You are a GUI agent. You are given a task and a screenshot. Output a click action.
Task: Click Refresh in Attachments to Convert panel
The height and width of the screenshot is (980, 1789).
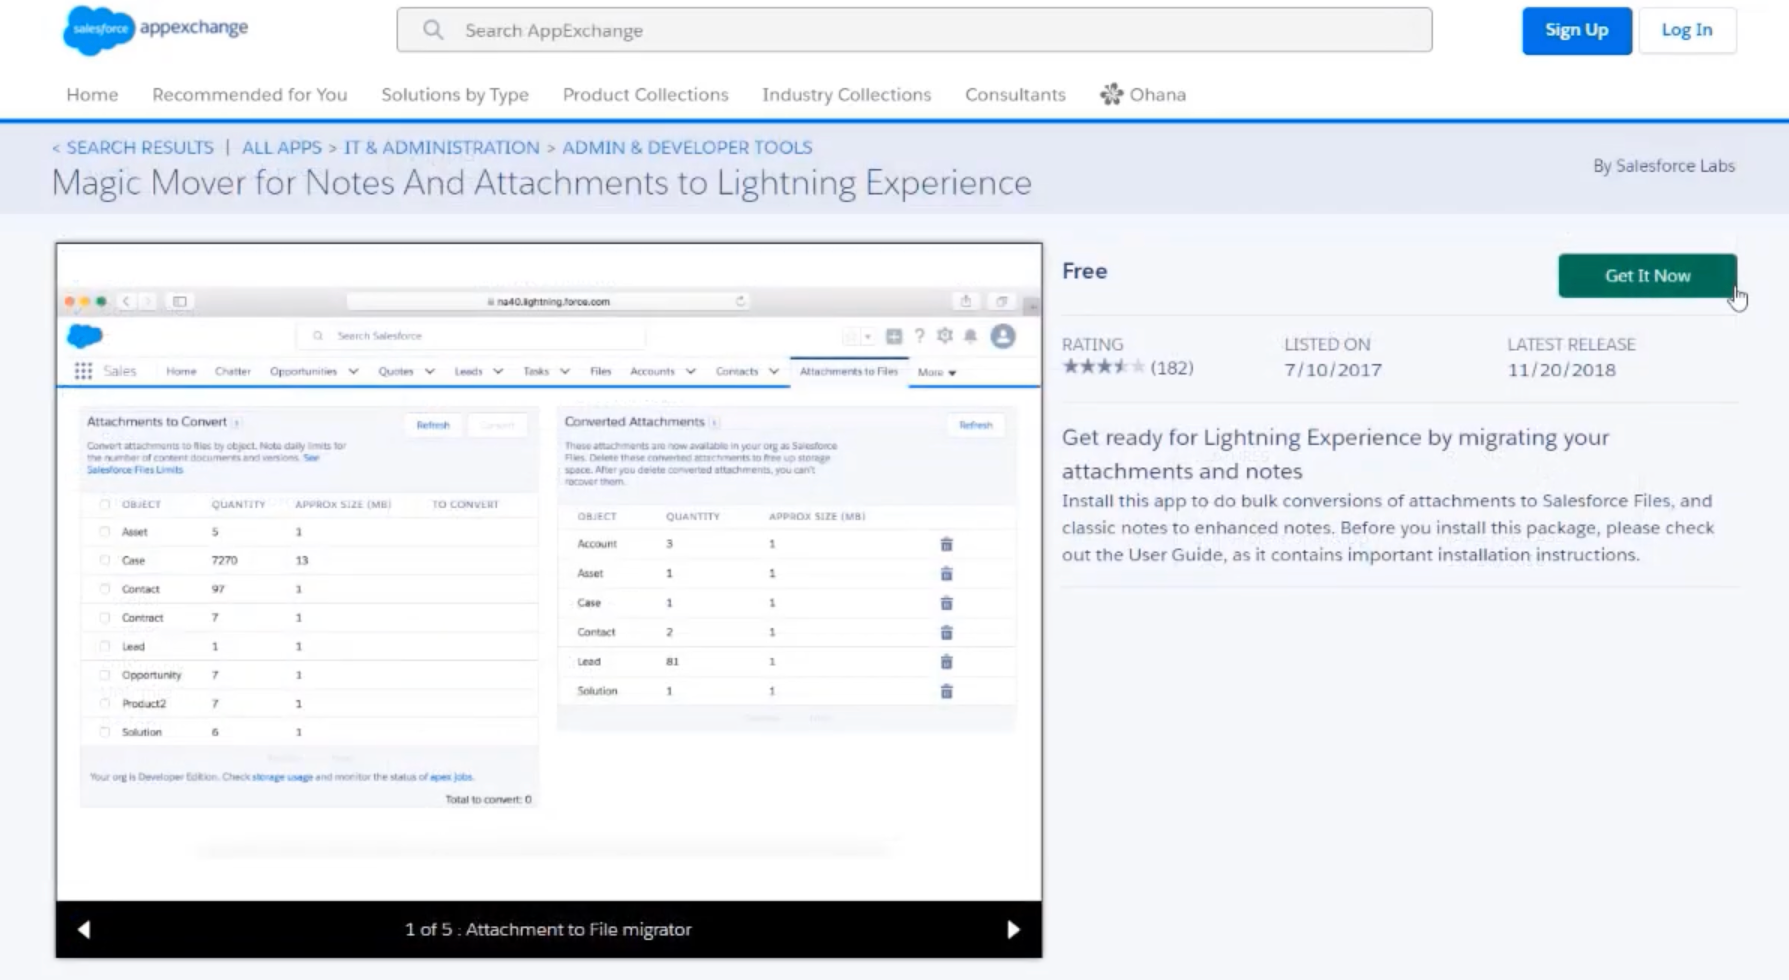[433, 425]
